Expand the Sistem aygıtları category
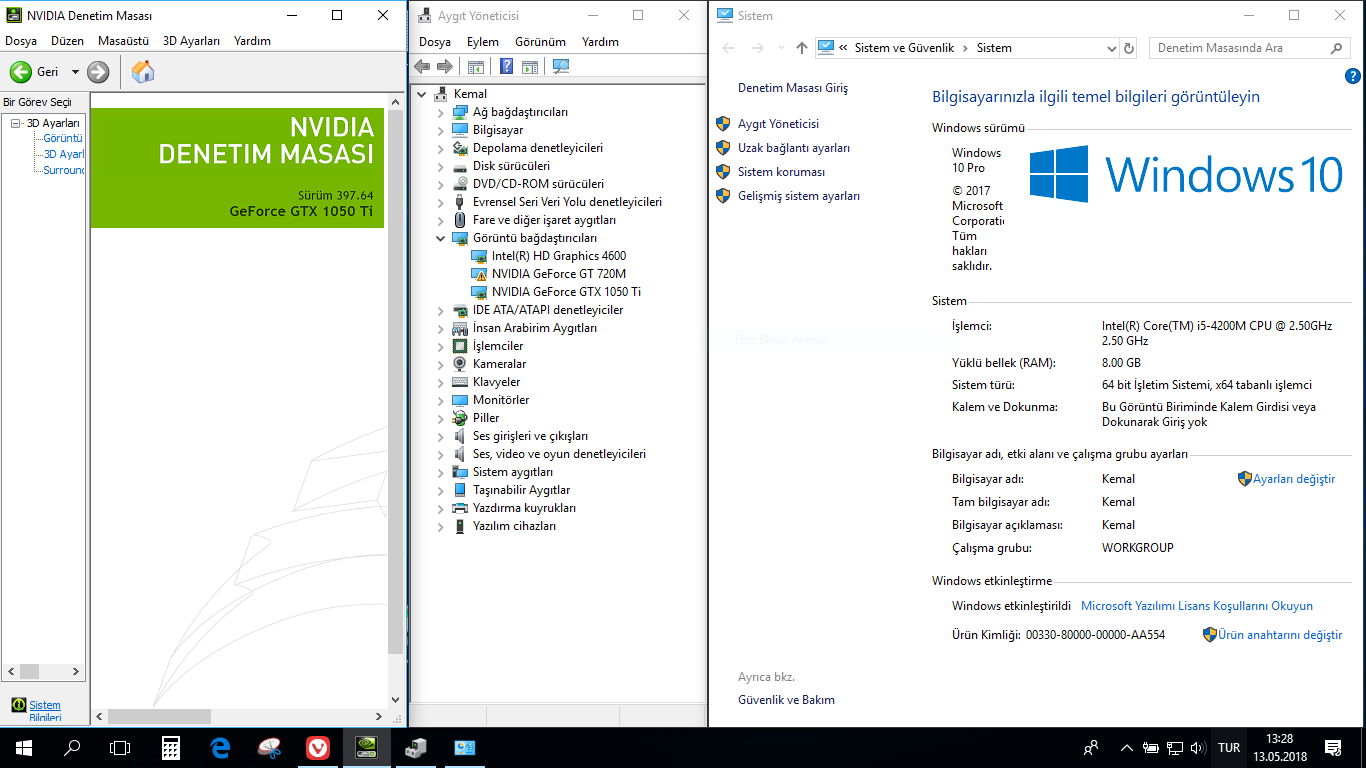The image size is (1366, 768). point(440,472)
